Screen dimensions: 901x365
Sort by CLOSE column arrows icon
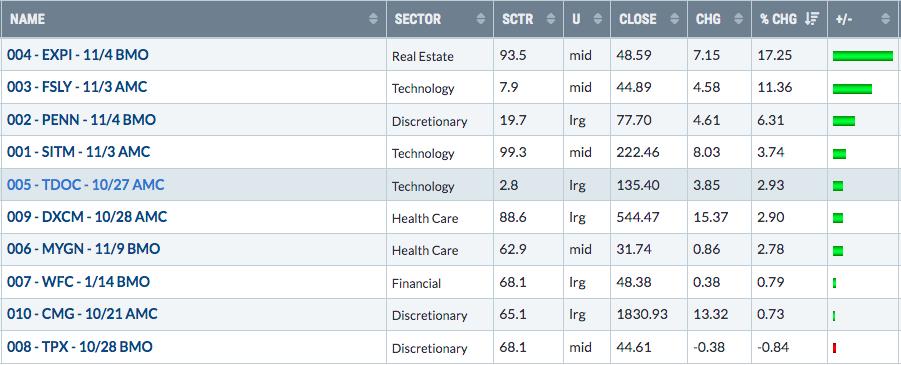point(675,19)
